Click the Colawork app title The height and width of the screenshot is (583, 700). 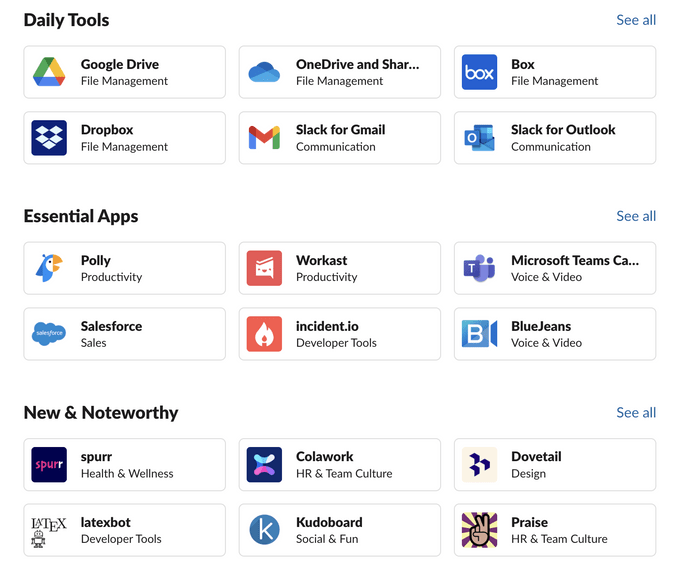[325, 456]
